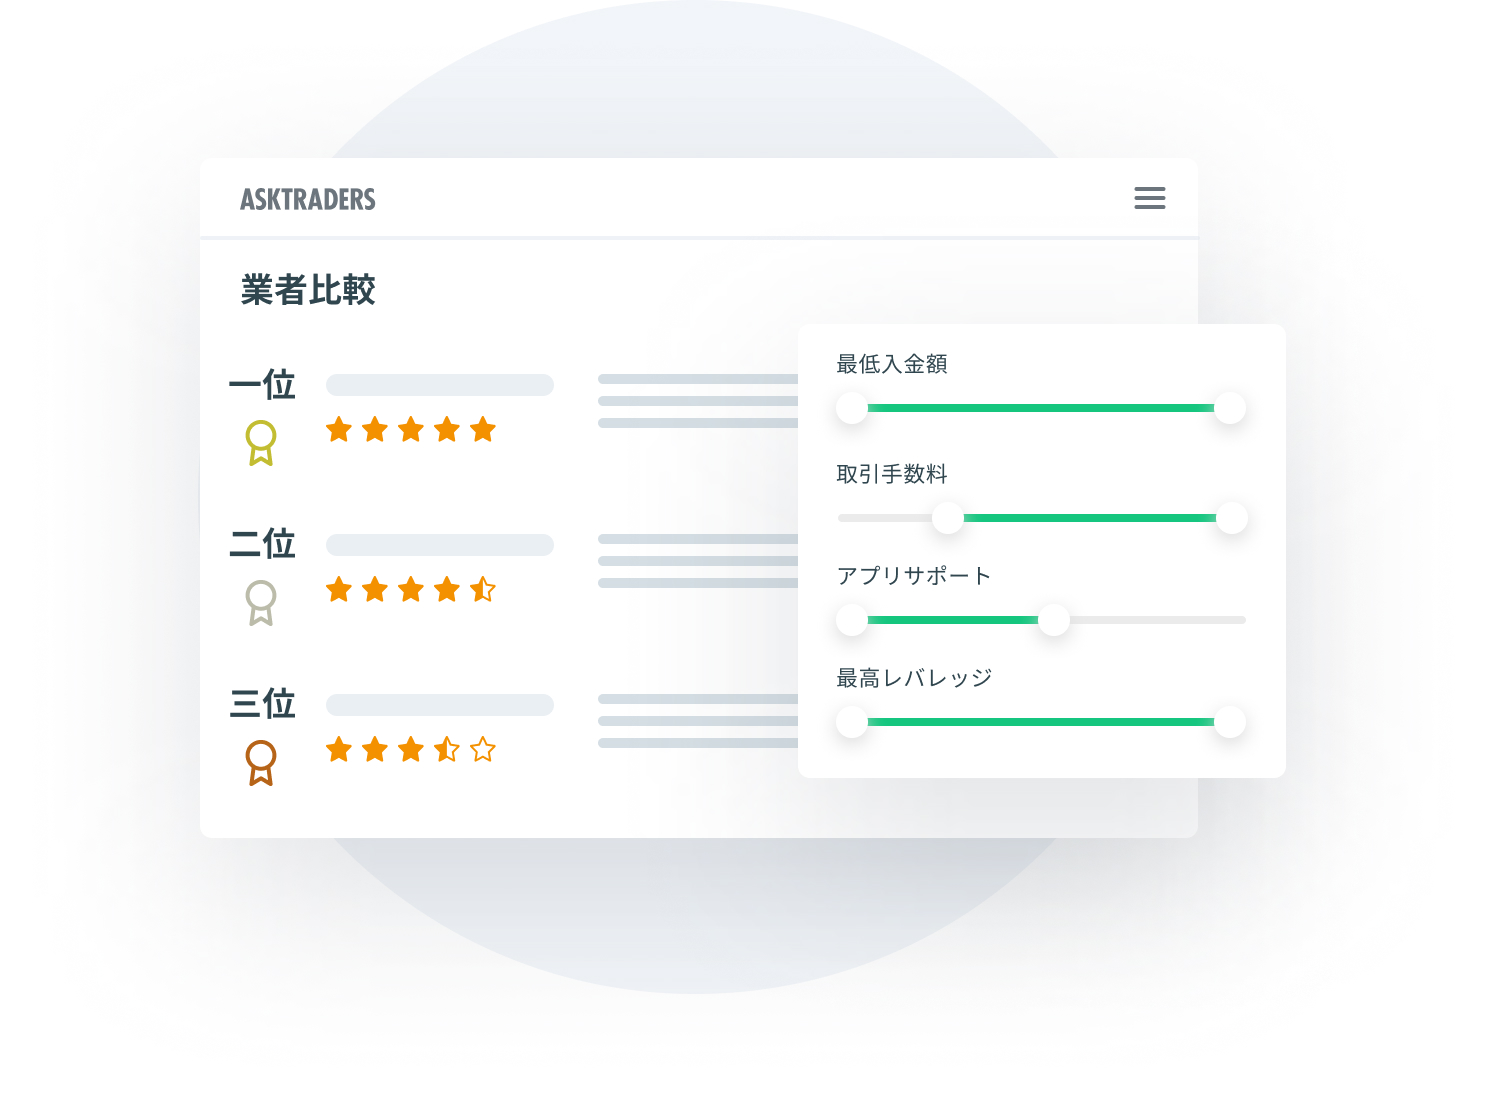Open the hamburger menu icon
Image resolution: width=1486 pixels, height=1098 pixels.
pos(1149,198)
